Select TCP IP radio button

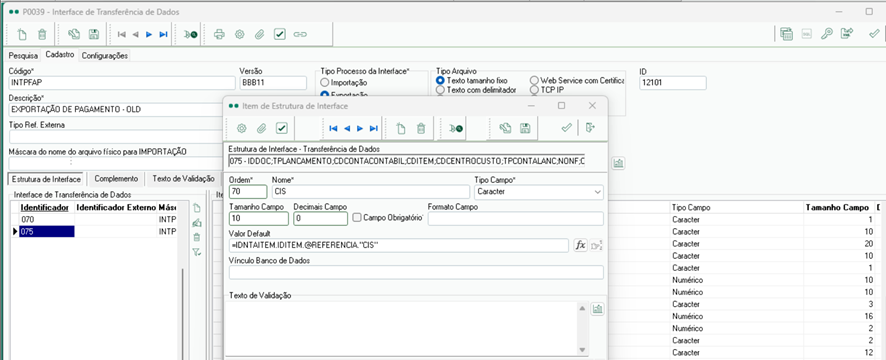(x=535, y=90)
